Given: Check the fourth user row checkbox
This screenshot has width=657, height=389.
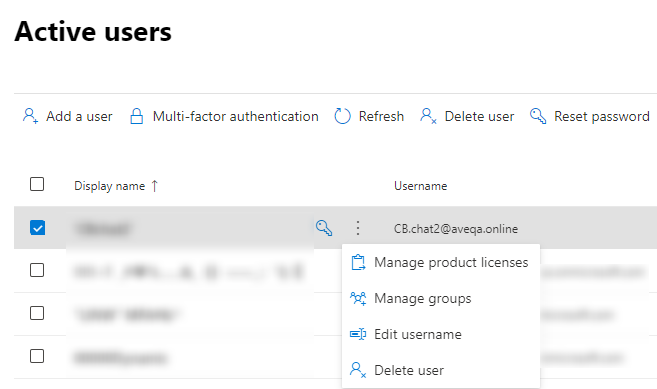Looking at the screenshot, I should 37,356.
